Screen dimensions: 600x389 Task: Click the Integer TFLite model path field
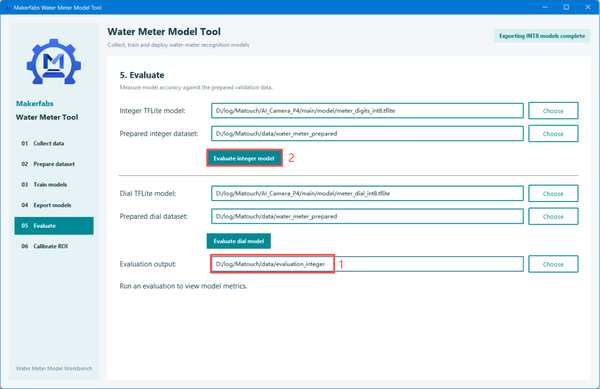pos(367,111)
